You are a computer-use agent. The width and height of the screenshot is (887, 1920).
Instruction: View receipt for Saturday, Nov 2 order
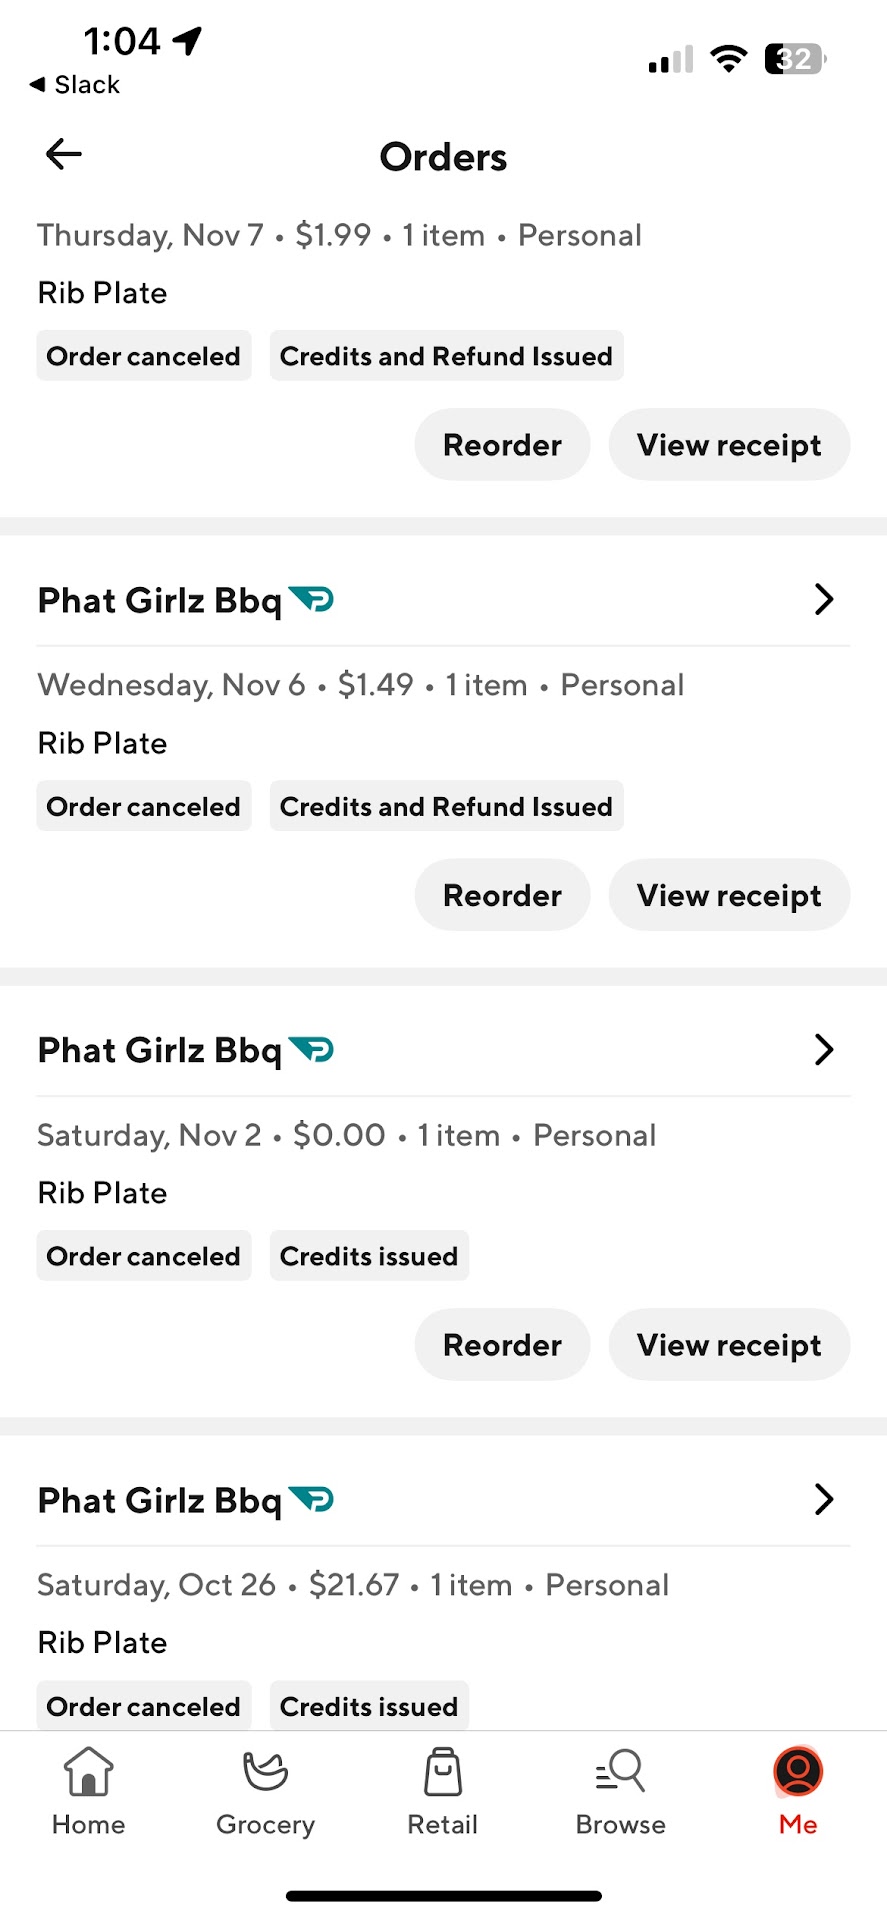729,1345
